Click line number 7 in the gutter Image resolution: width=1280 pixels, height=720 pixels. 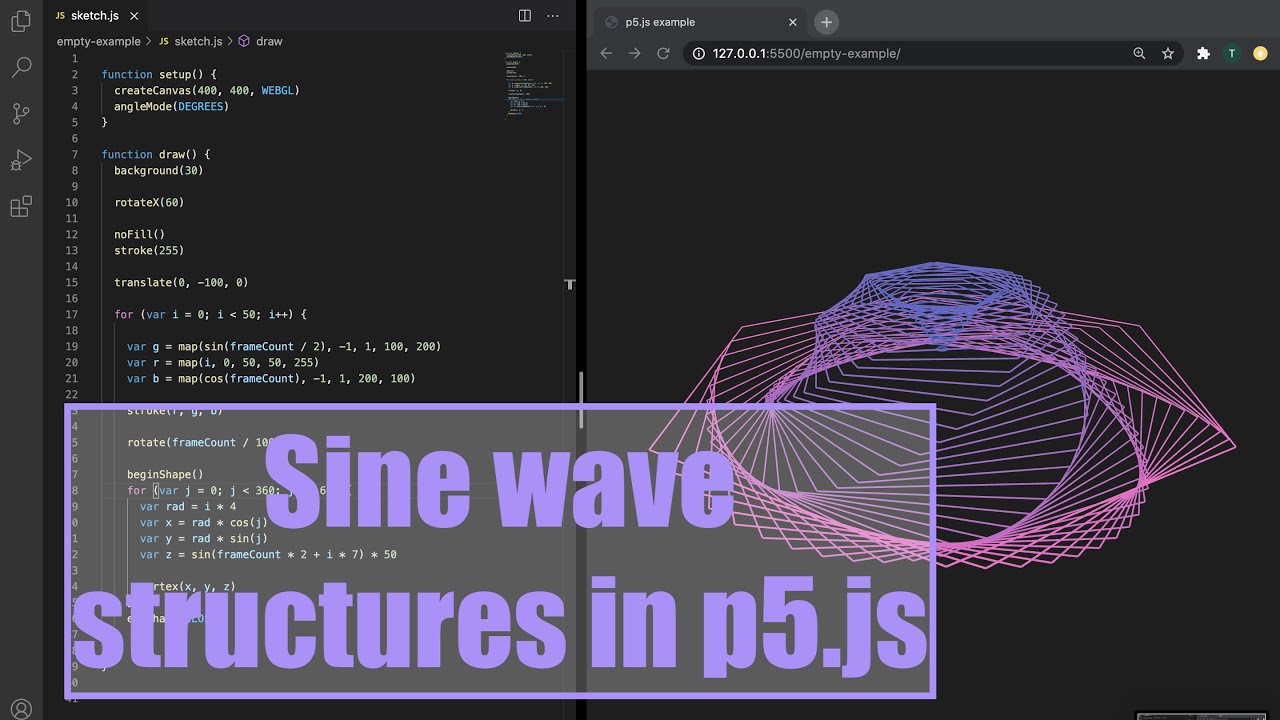(x=74, y=154)
